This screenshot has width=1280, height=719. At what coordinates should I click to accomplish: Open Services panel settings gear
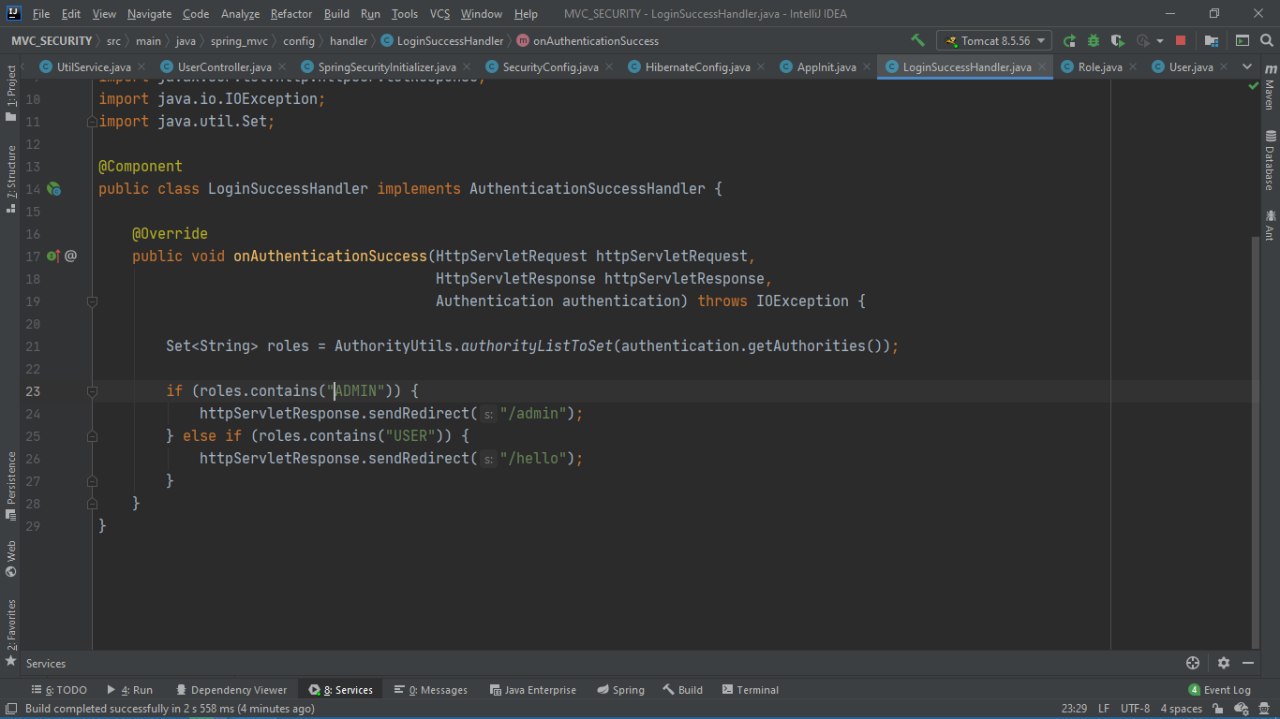click(1223, 663)
